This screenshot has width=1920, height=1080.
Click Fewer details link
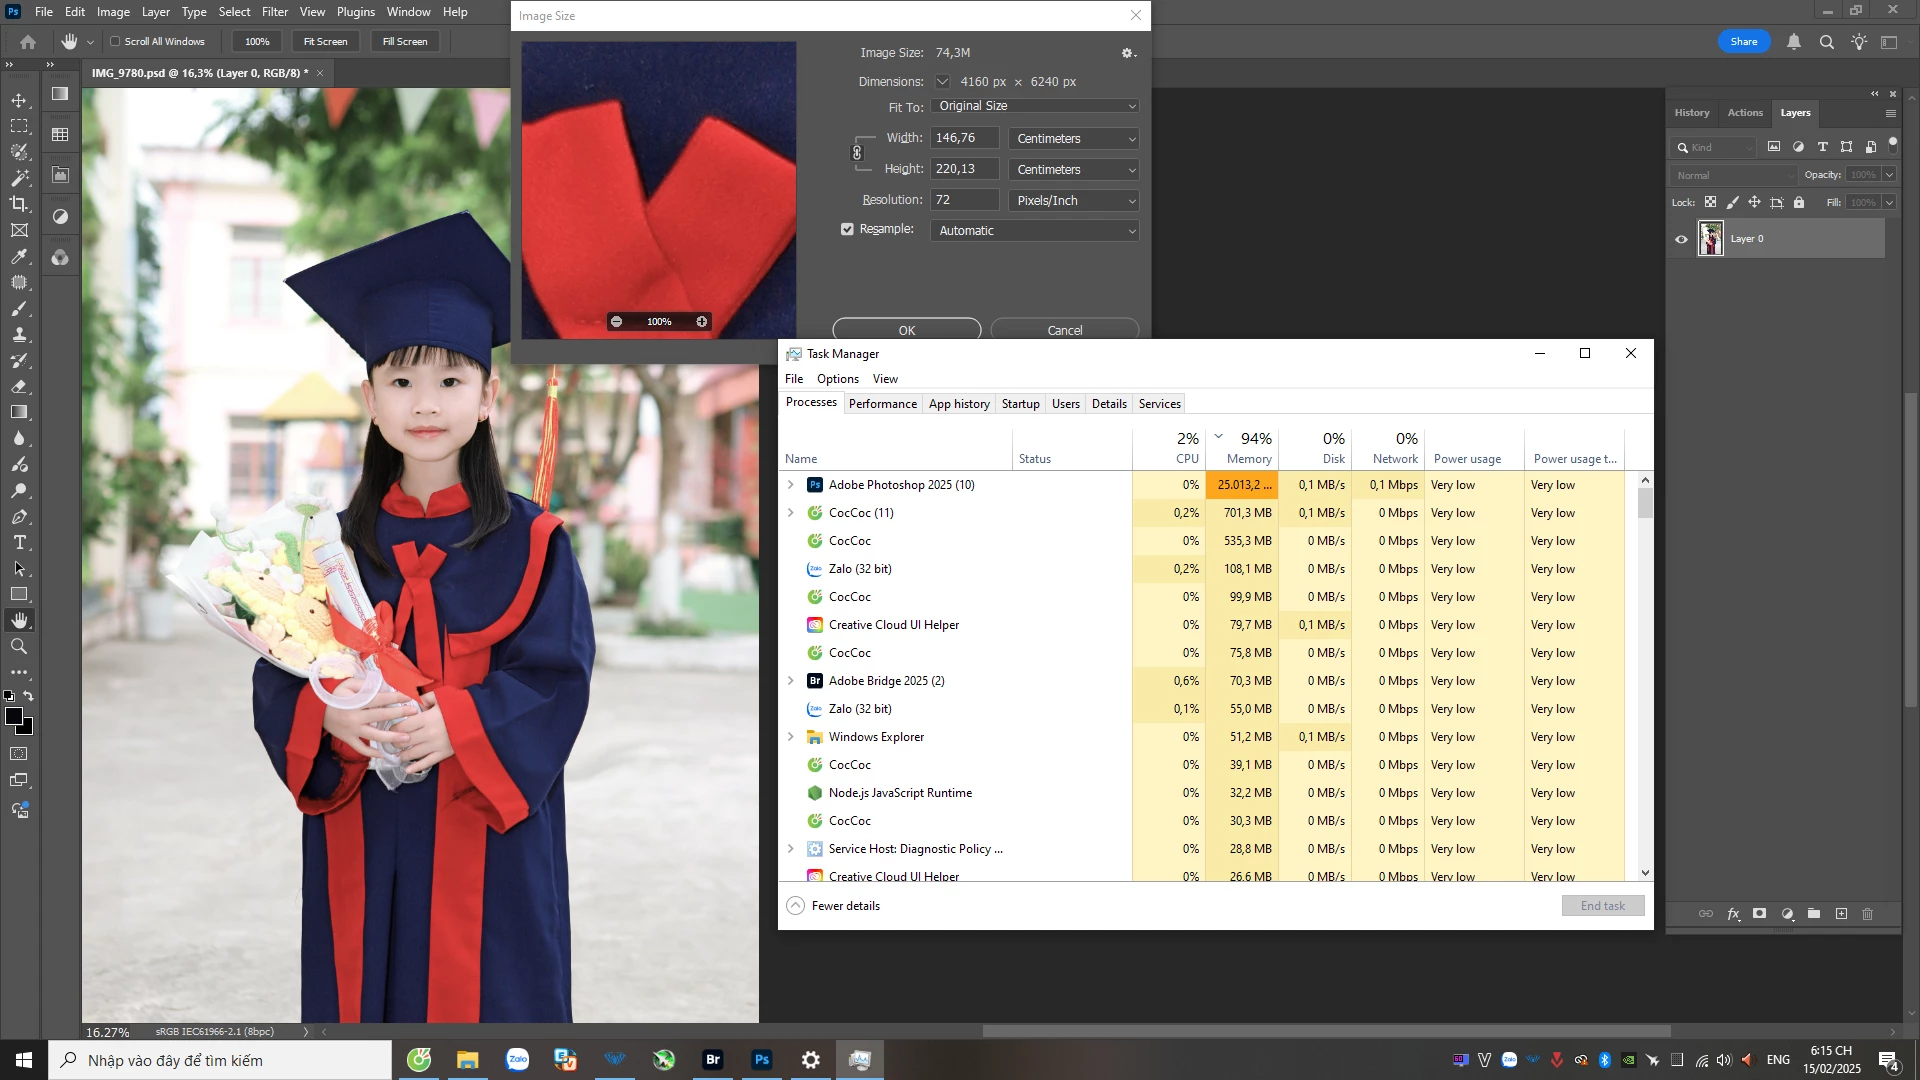(845, 906)
